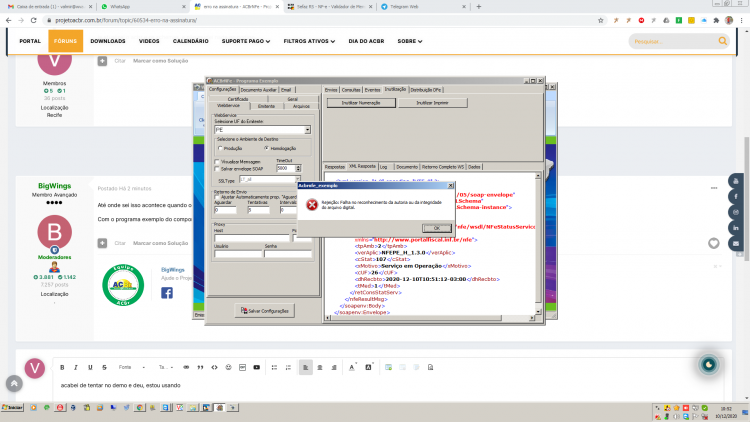This screenshot has width=750, height=422.
Task: Open the background color picker in the editor
Action: click(x=369, y=367)
